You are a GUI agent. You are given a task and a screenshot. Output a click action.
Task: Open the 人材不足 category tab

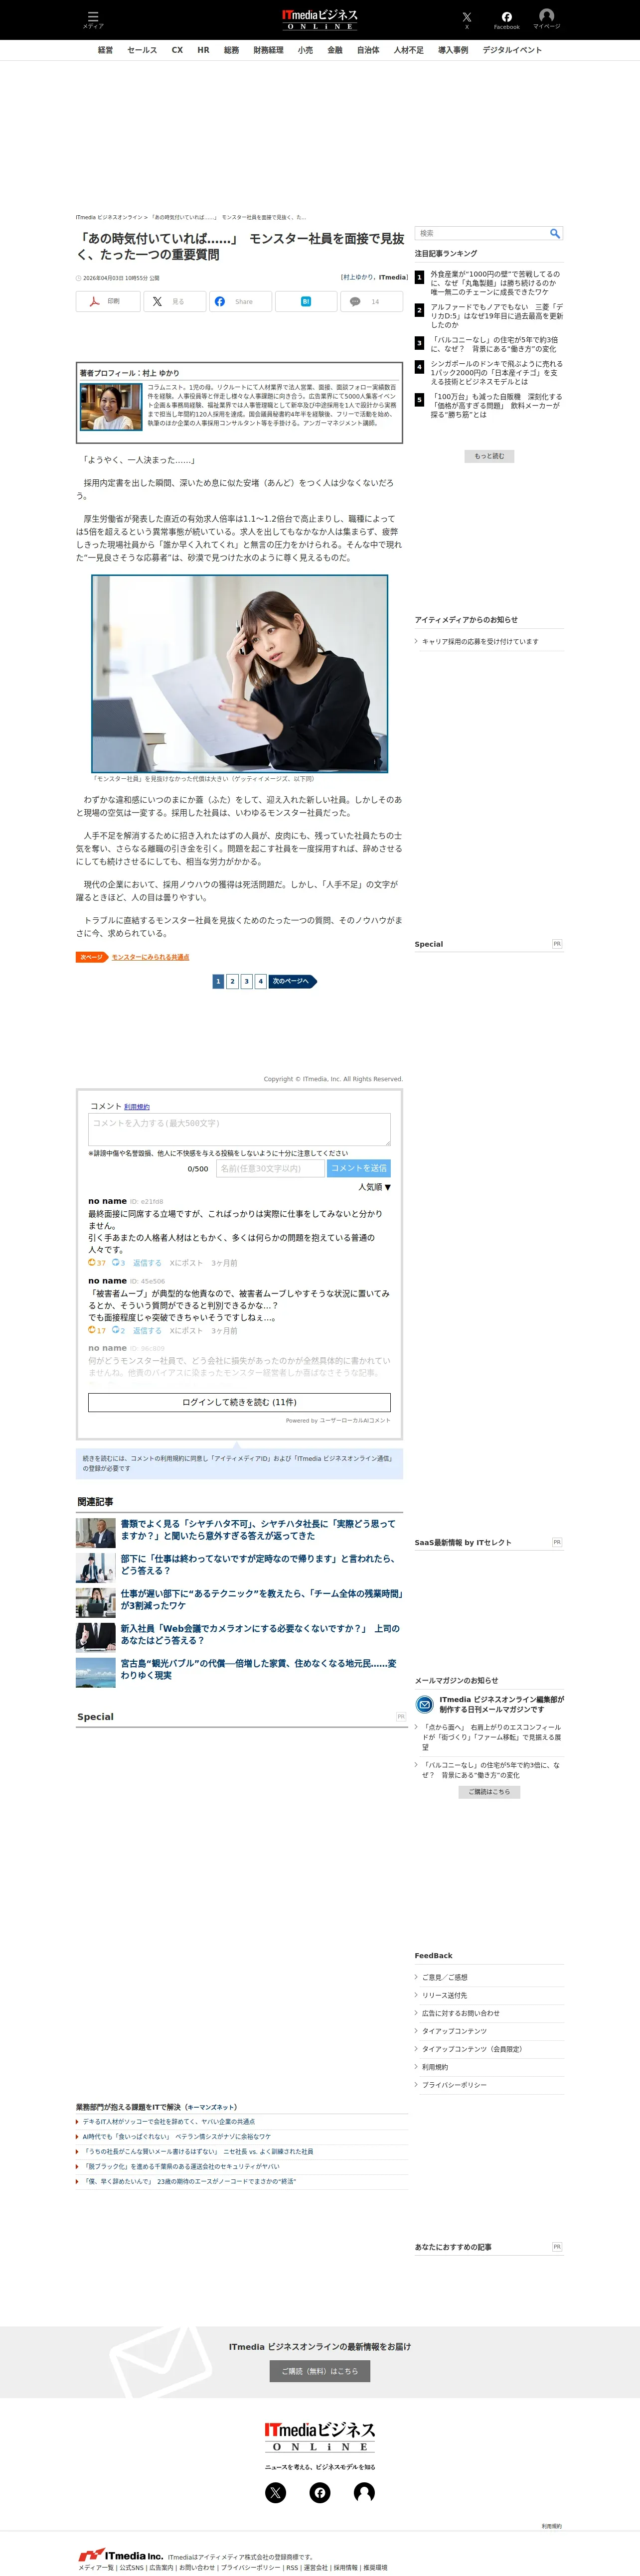coord(408,50)
